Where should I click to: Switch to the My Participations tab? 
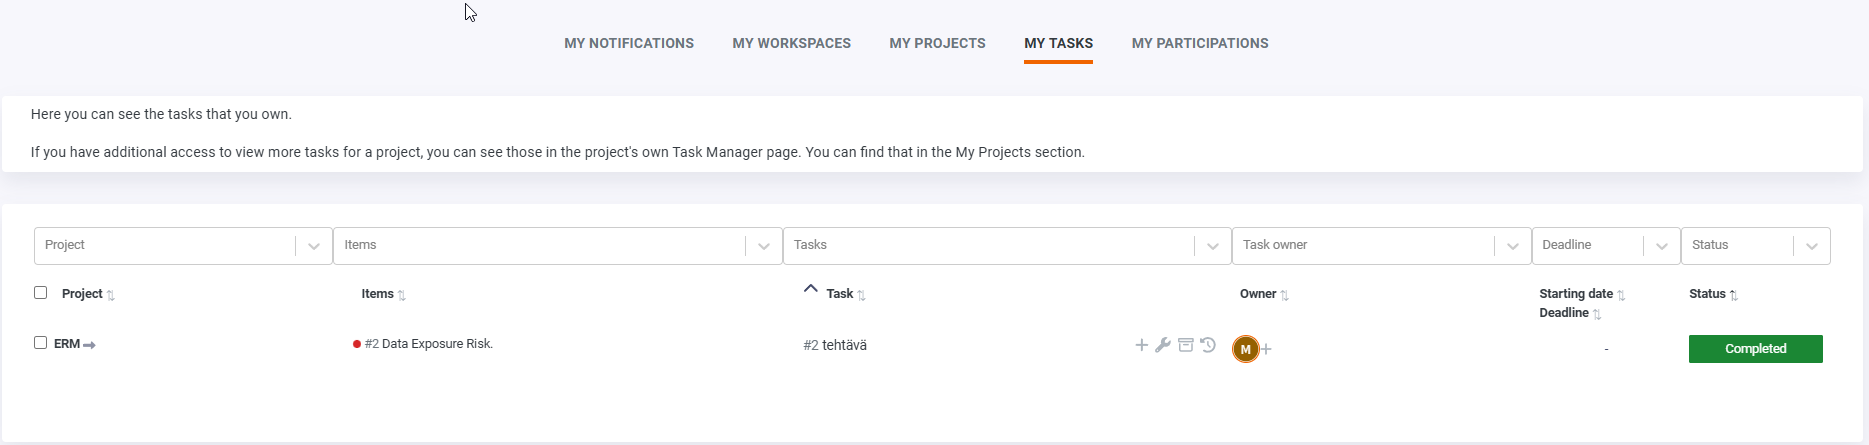click(1200, 43)
